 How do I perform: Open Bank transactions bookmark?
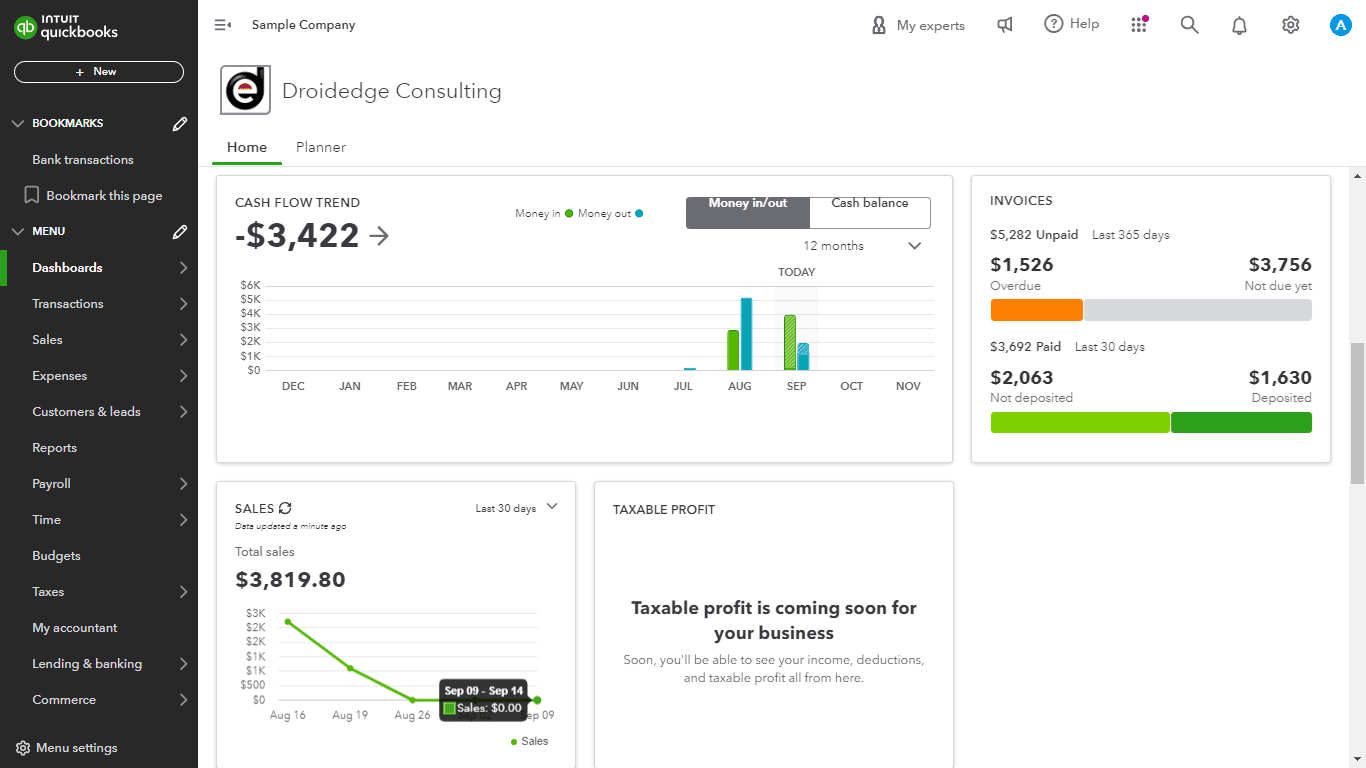pos(83,160)
